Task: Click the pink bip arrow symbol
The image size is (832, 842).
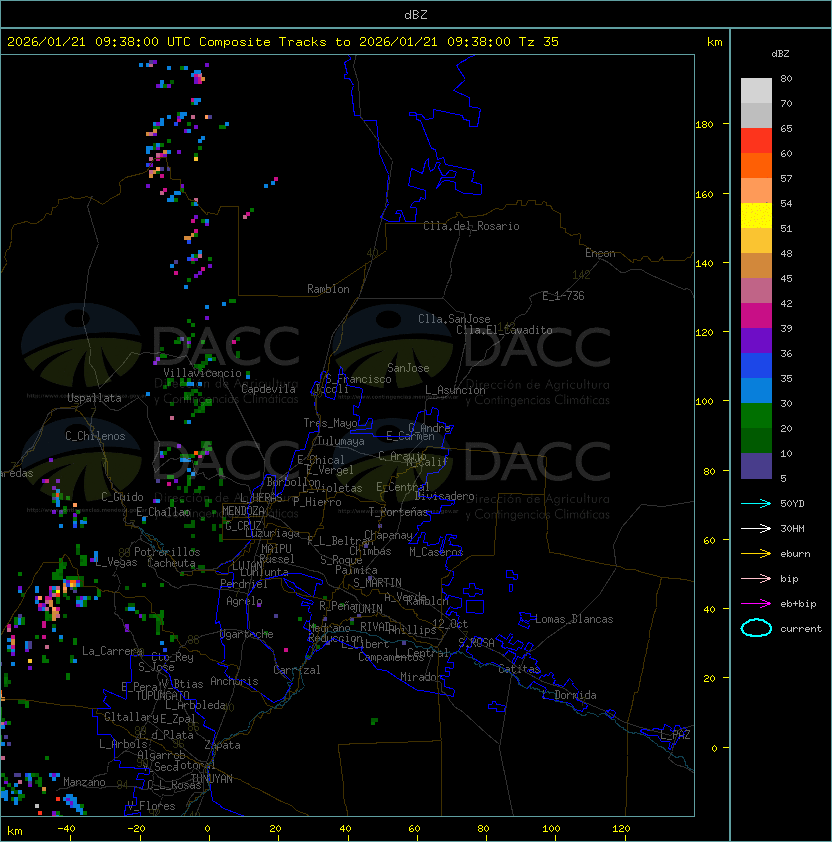Action: [x=756, y=578]
